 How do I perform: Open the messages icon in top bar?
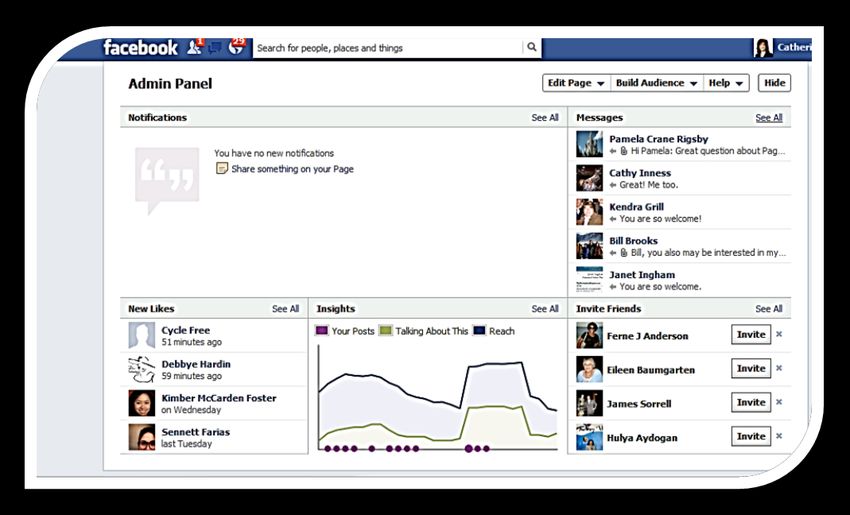[215, 48]
